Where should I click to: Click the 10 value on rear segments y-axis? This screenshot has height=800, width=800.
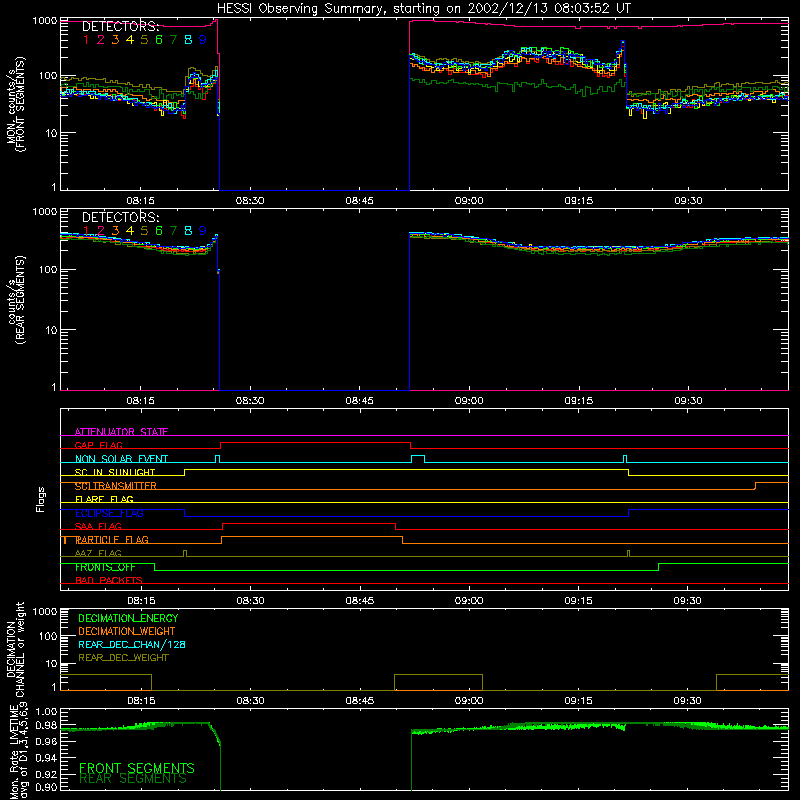51,330
